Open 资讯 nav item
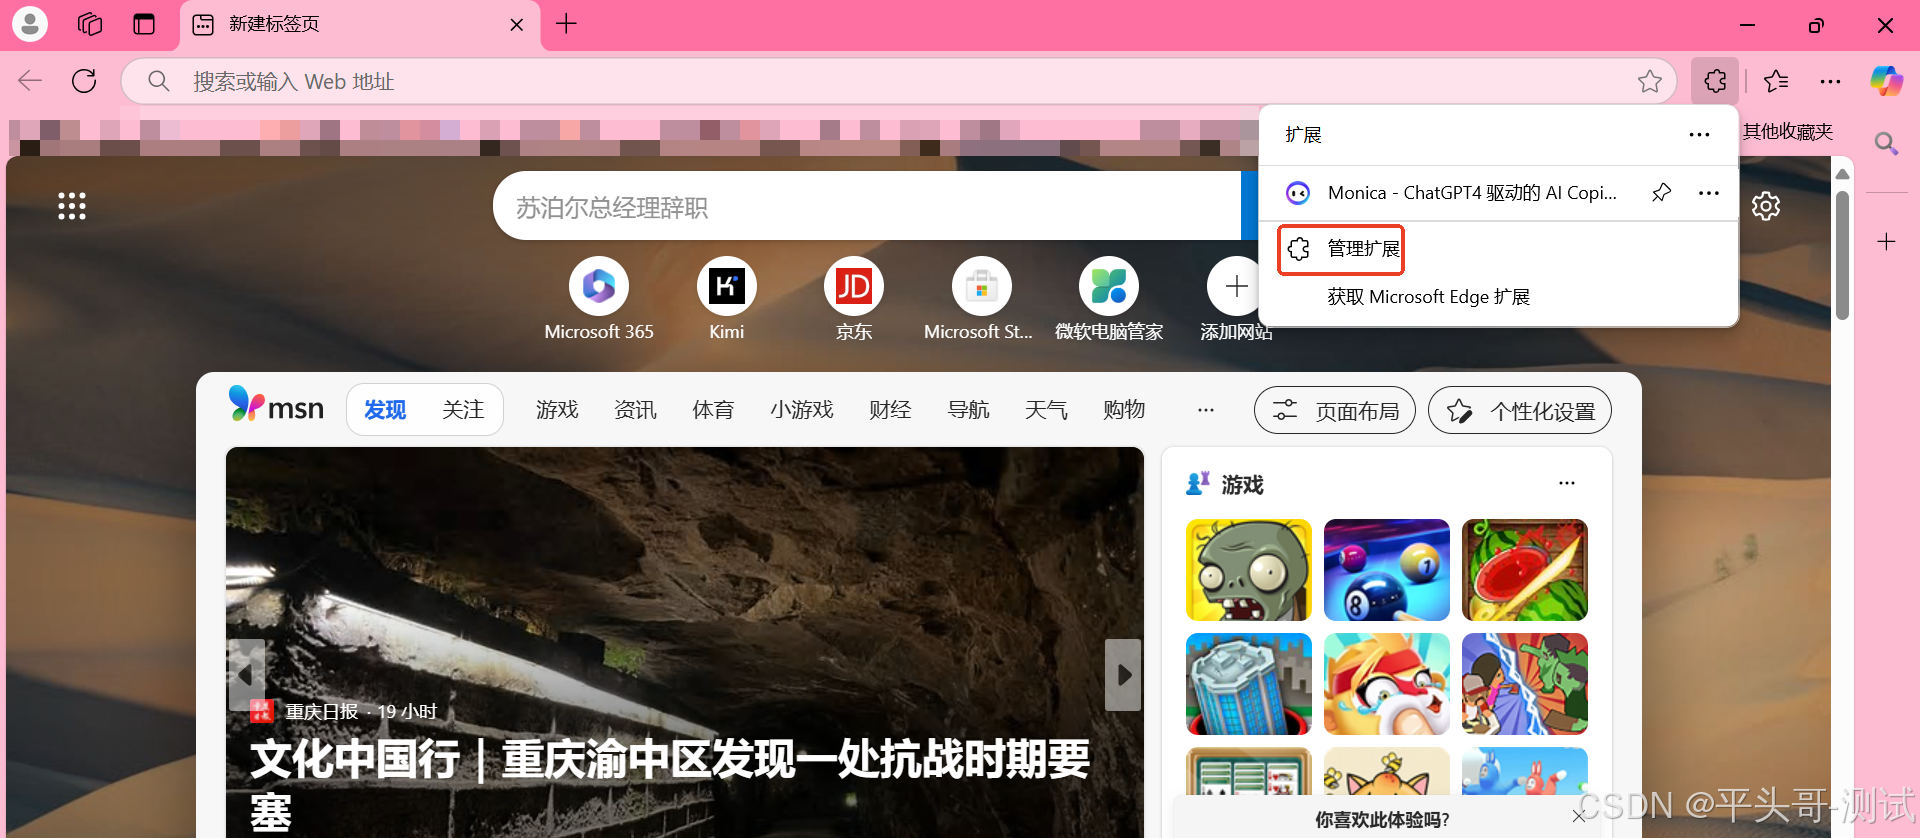This screenshot has height=838, width=1920. click(x=635, y=410)
